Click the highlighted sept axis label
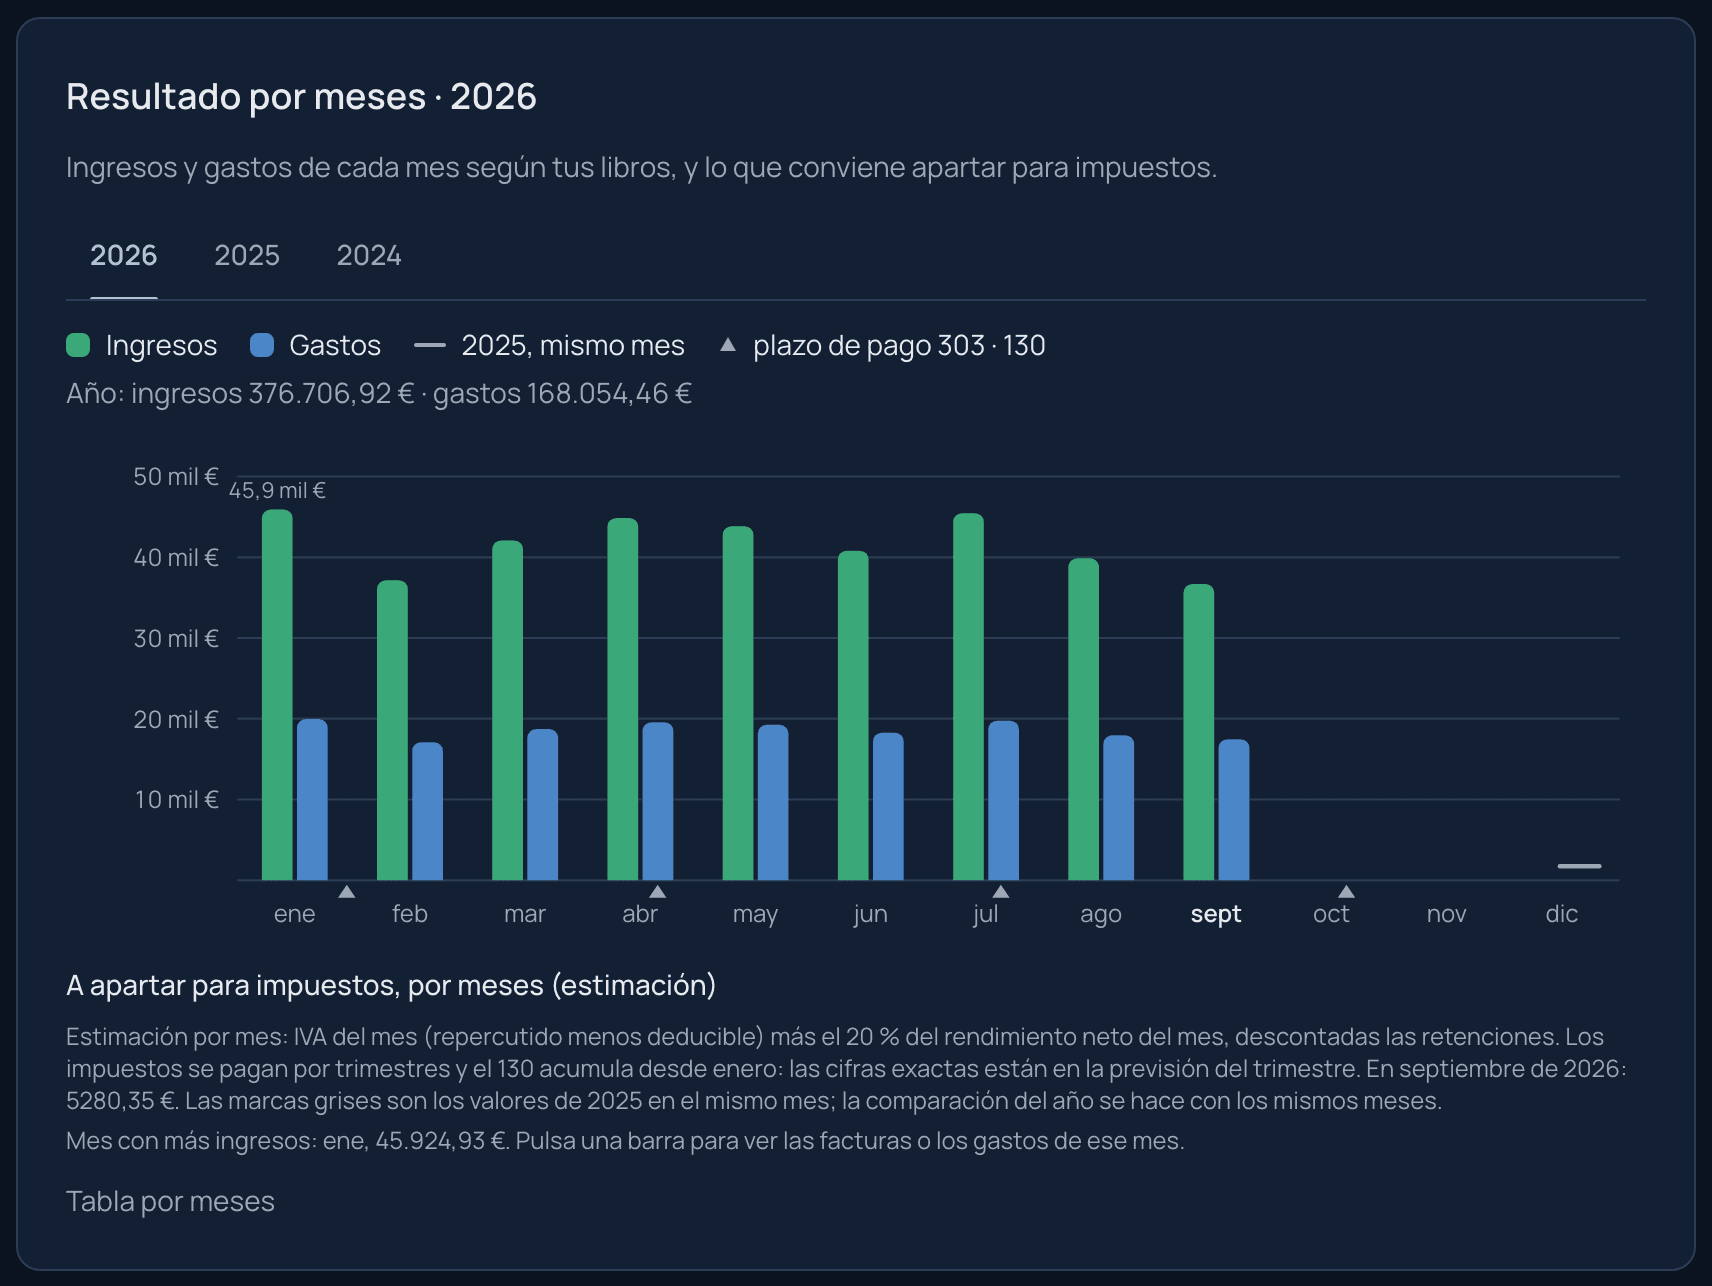 (1216, 914)
